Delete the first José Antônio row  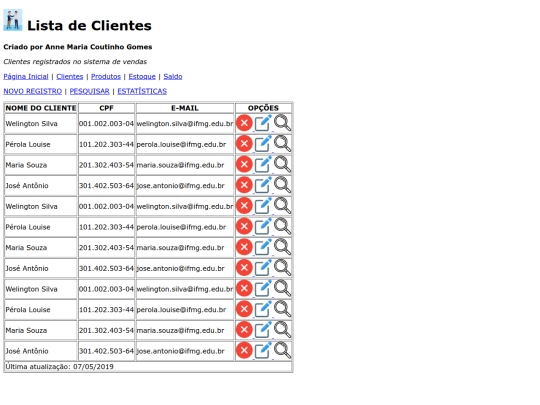[x=244, y=185]
